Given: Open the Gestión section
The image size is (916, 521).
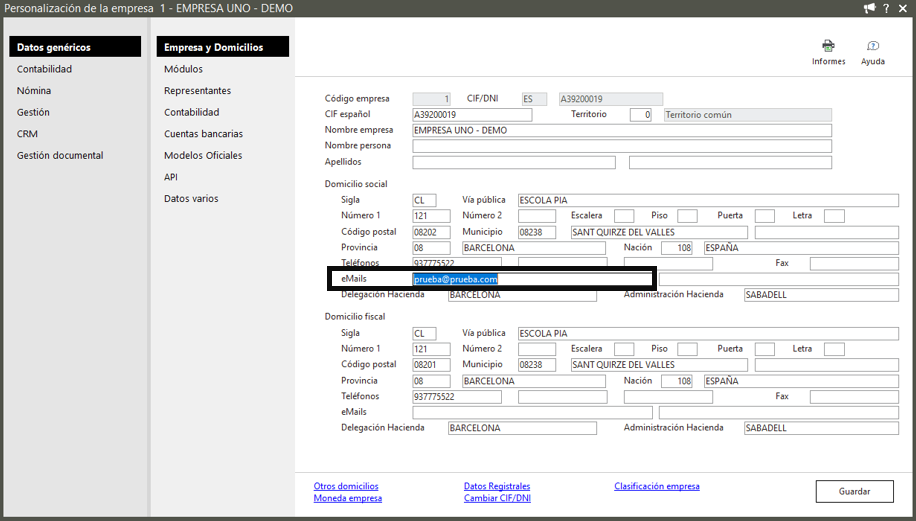Looking at the screenshot, I should click(x=33, y=112).
